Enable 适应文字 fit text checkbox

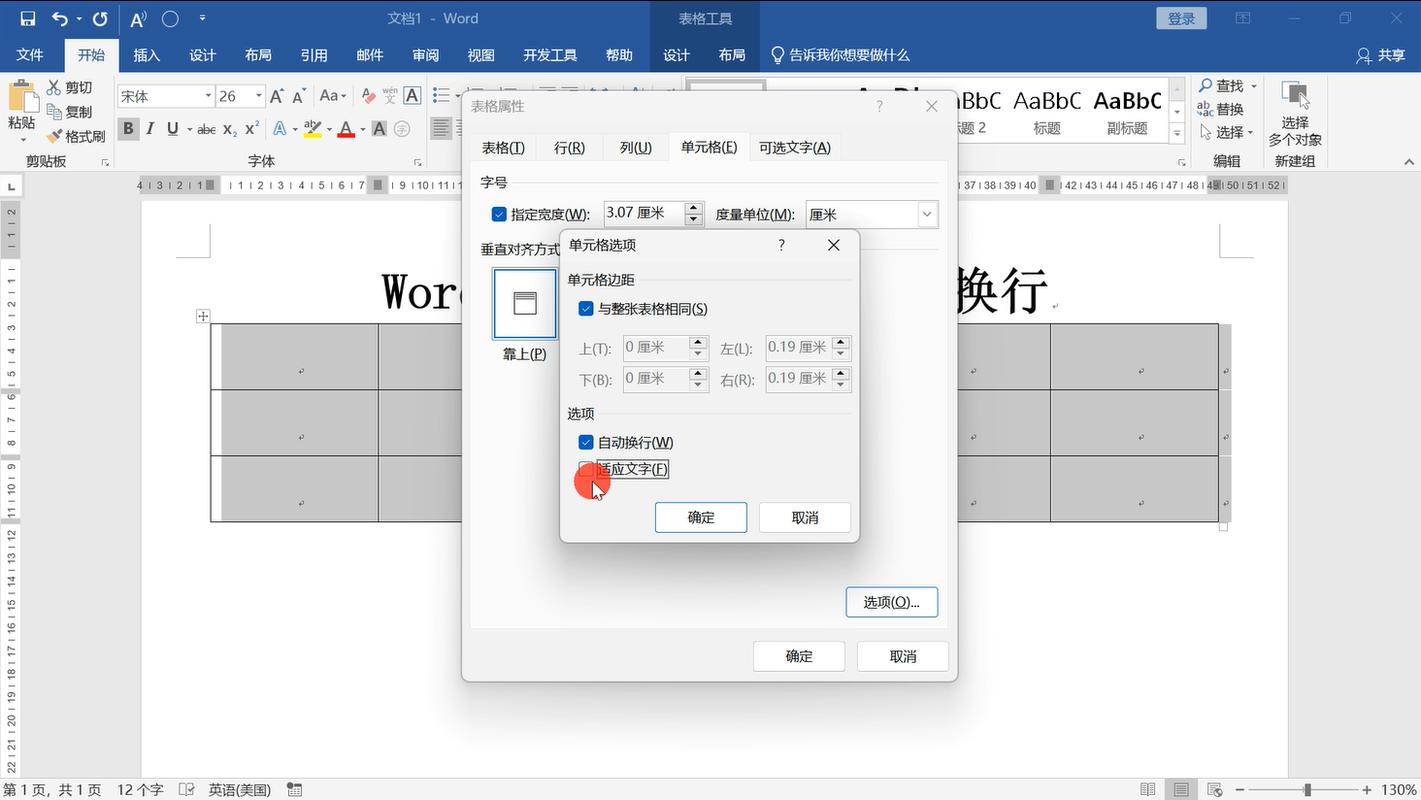[586, 469]
